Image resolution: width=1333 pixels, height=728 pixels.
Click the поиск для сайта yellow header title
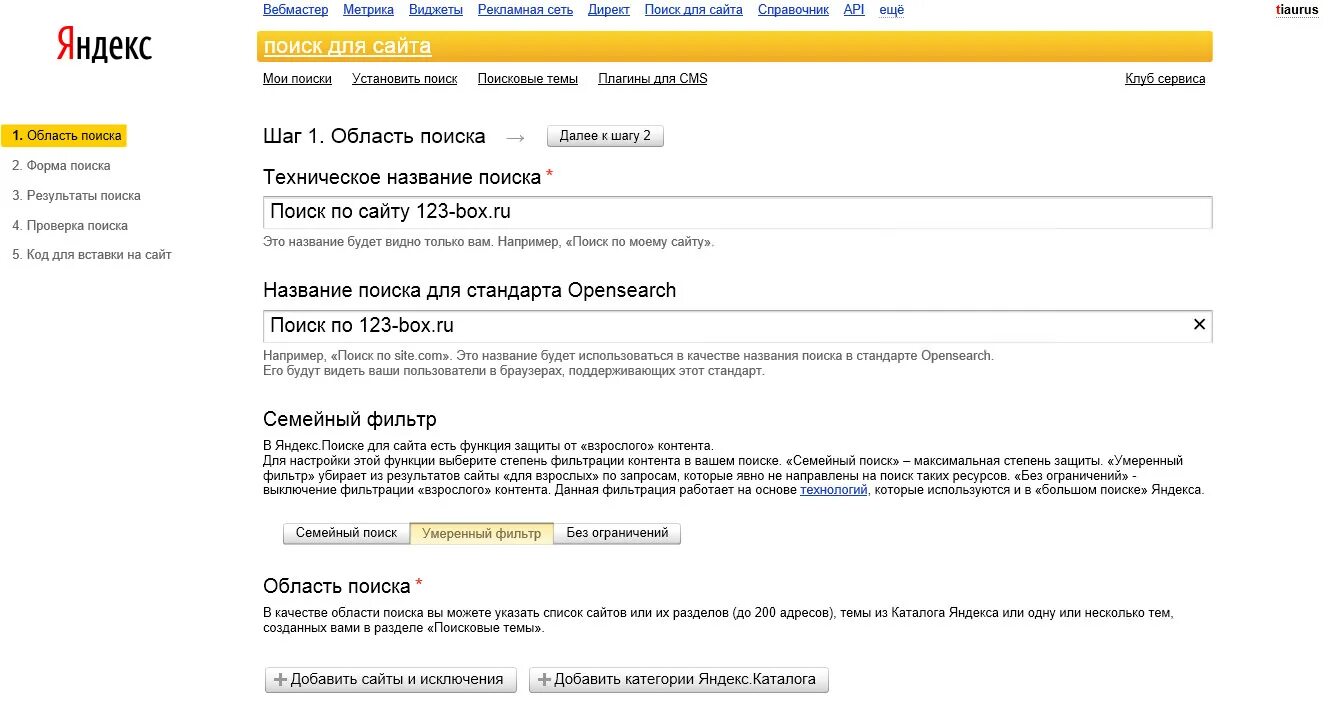[x=348, y=46]
